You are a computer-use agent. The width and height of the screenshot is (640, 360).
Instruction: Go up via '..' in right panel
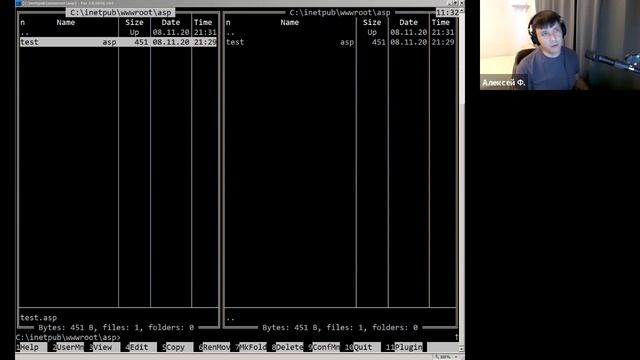pos(230,32)
